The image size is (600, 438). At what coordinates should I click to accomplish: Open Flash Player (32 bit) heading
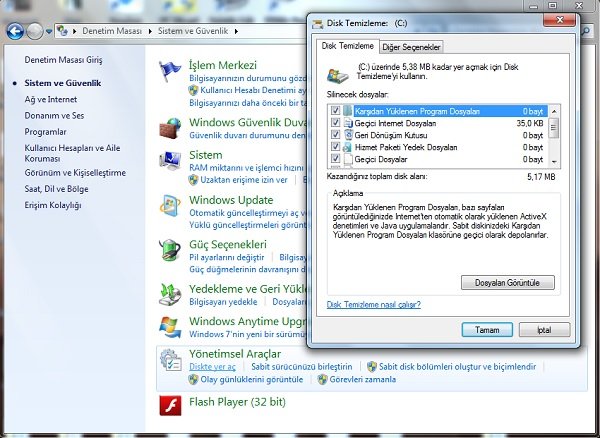[x=237, y=402]
